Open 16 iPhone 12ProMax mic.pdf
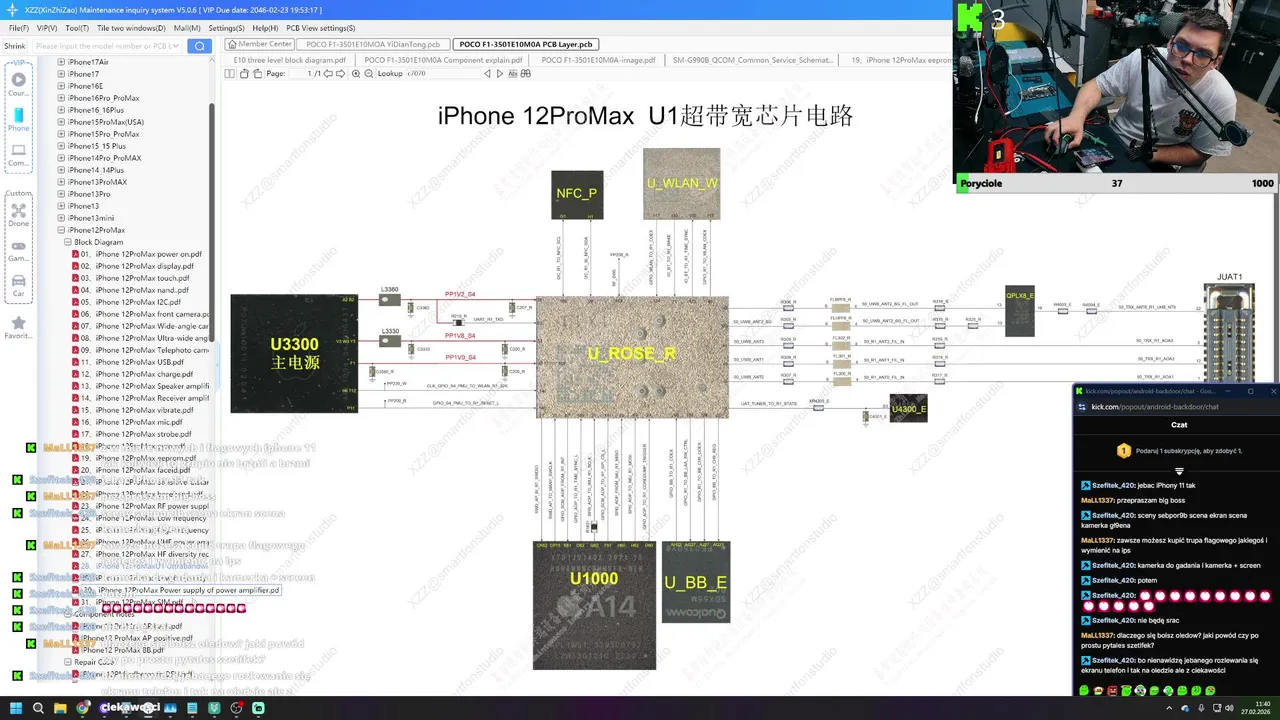Image resolution: width=1280 pixels, height=720 pixels. click(128, 422)
